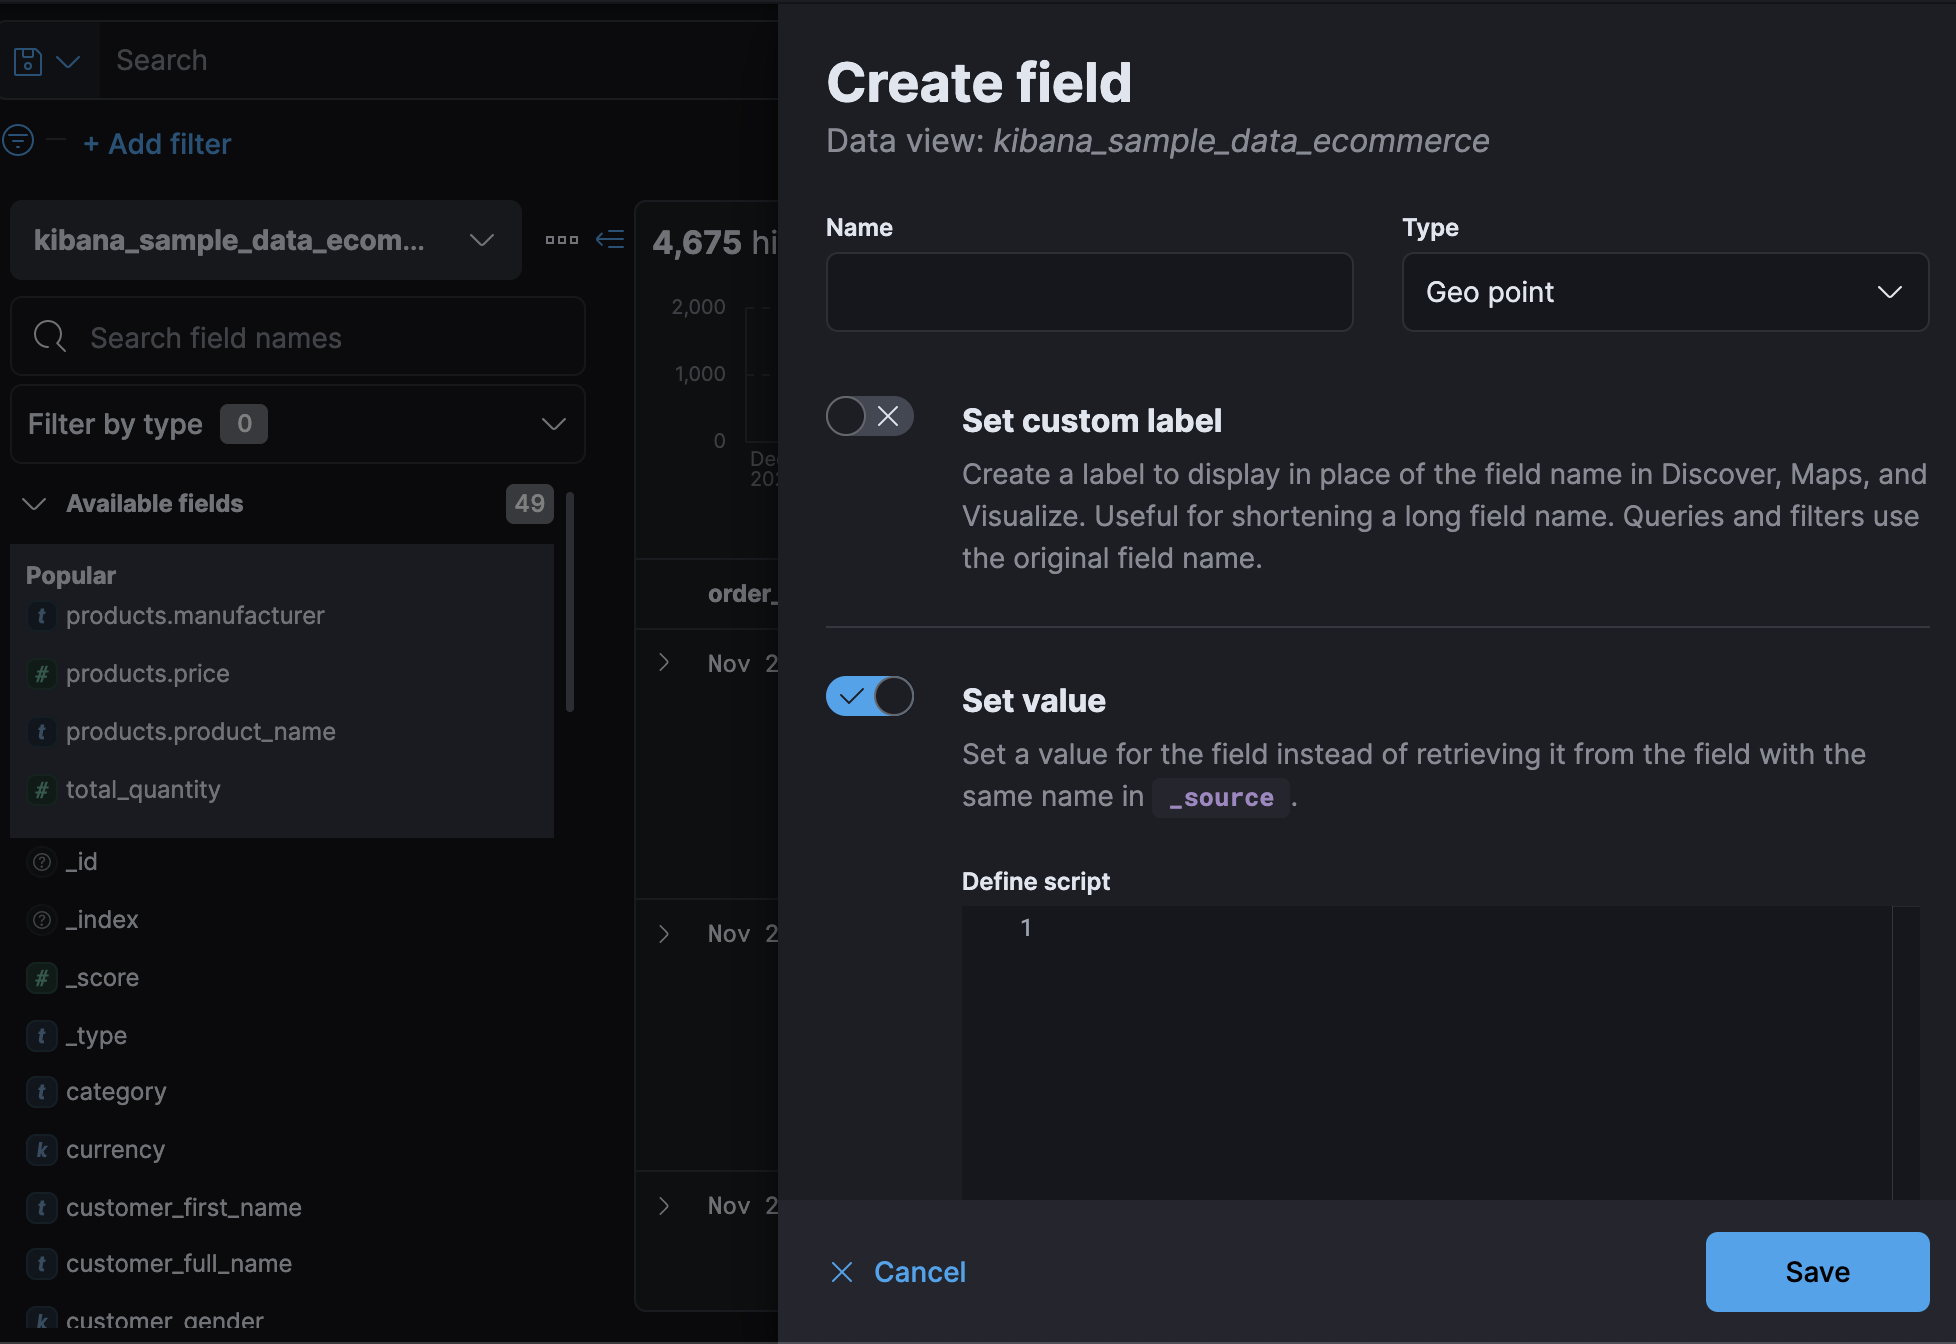Open the Type dropdown showing Geo point

click(1665, 292)
